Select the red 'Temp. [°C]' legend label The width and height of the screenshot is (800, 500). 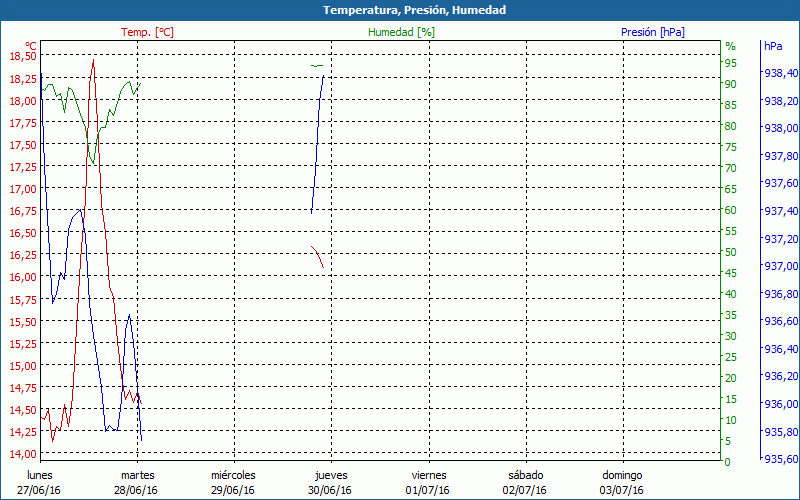[x=147, y=32]
